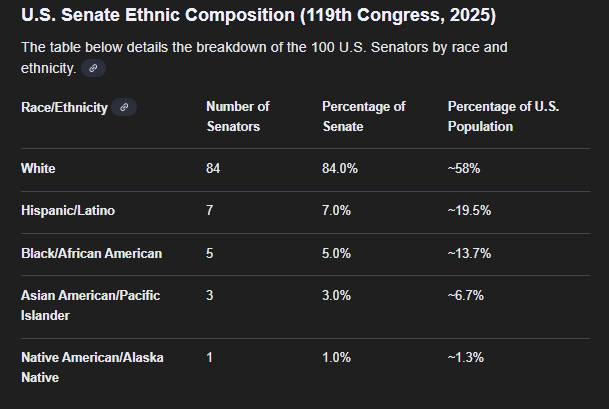Select the Hispanic/Latino row label
609x409 pixels.
(66, 211)
